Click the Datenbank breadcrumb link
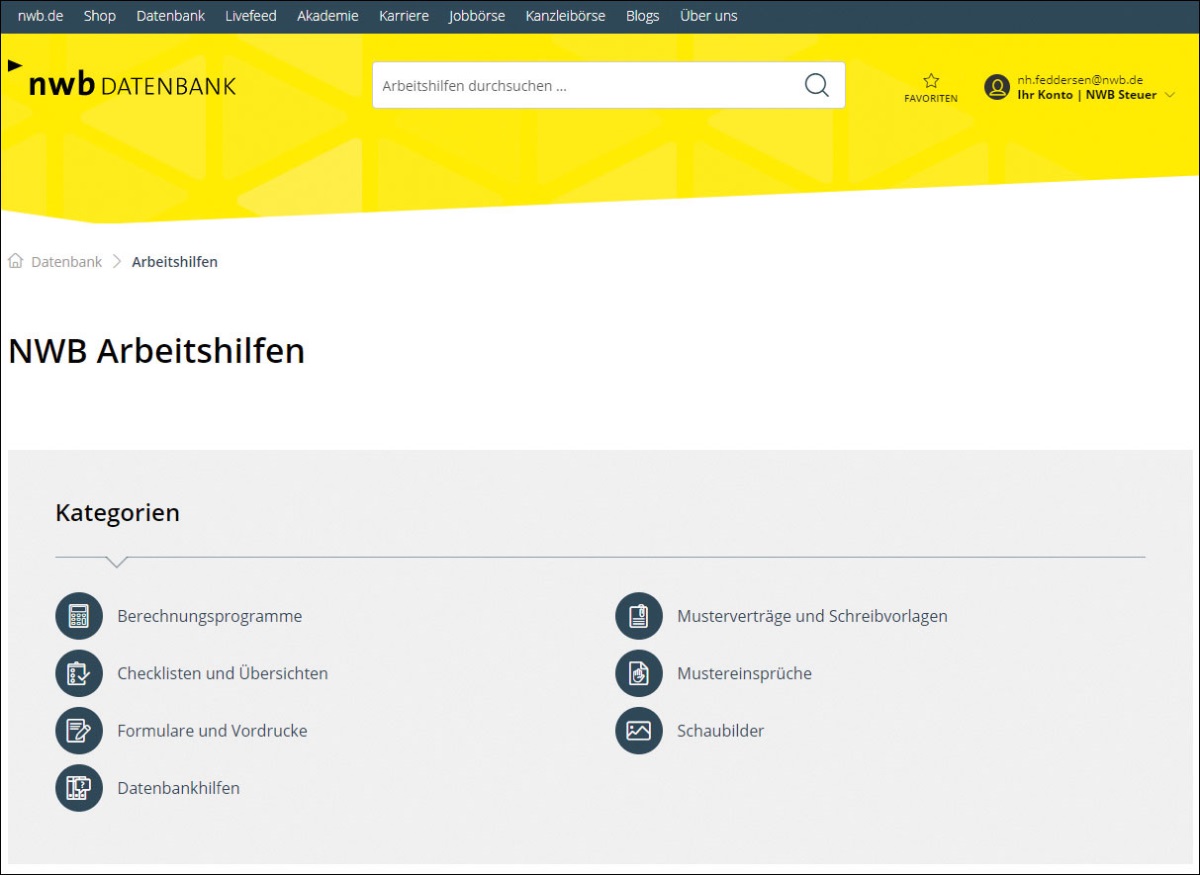Screen dimensions: 1200x875 pyautogui.click(x=67, y=262)
